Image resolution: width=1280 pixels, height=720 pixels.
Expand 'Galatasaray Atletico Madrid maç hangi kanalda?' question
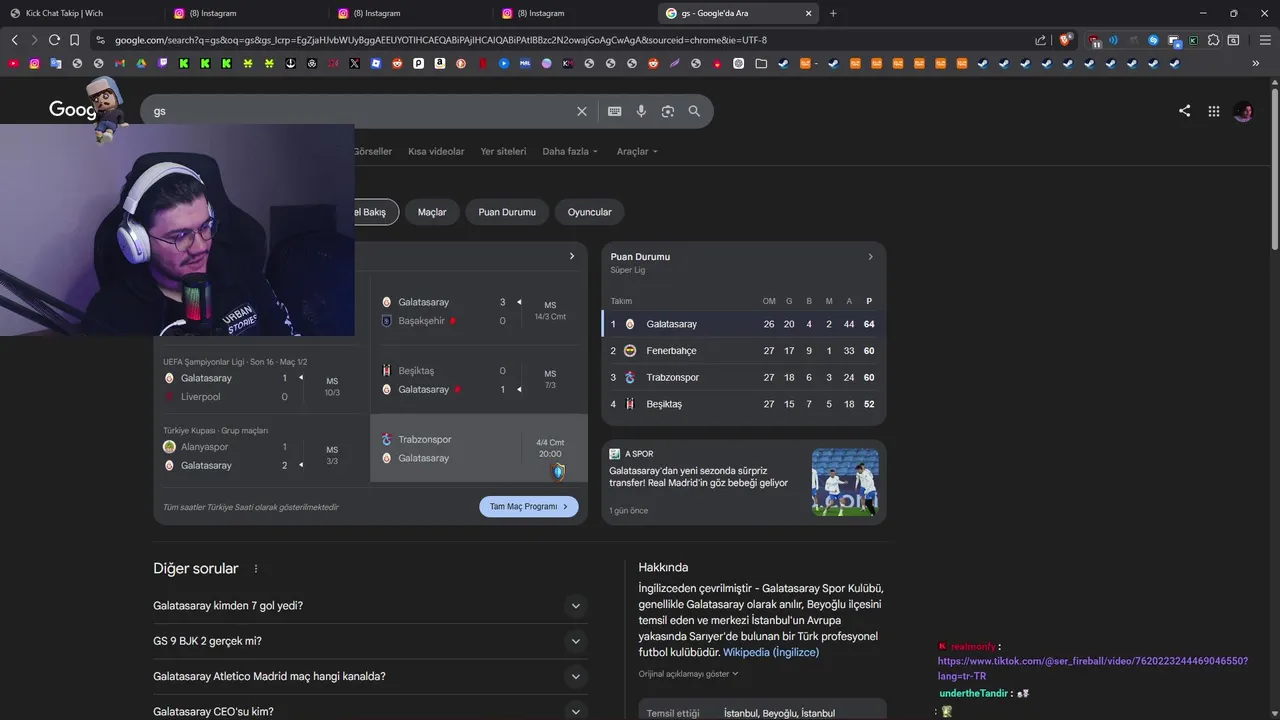pos(575,677)
